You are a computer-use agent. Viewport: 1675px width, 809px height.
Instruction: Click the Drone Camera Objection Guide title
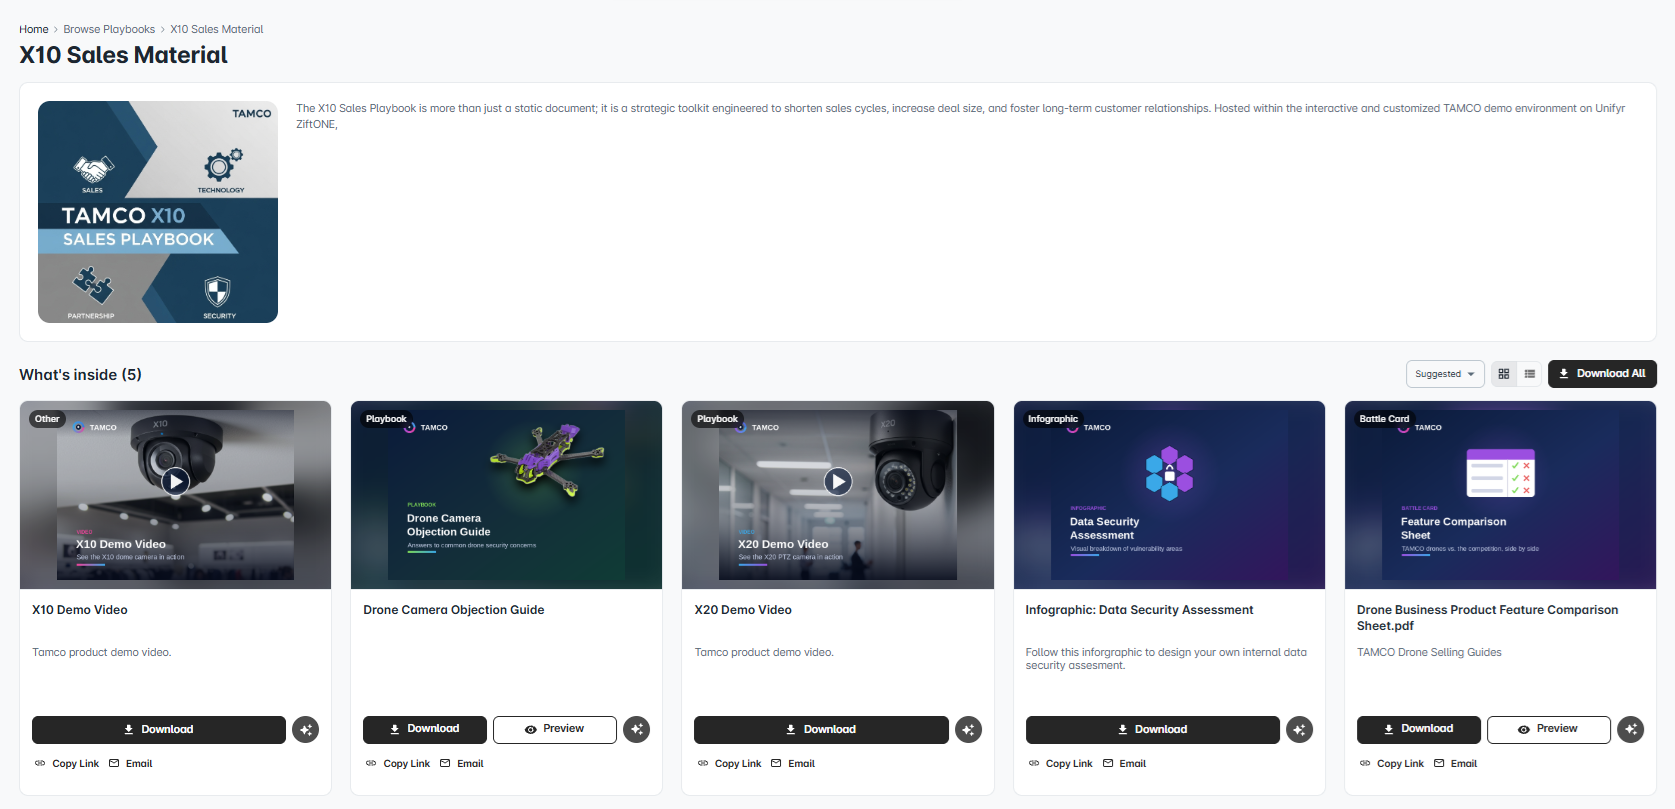(x=454, y=610)
